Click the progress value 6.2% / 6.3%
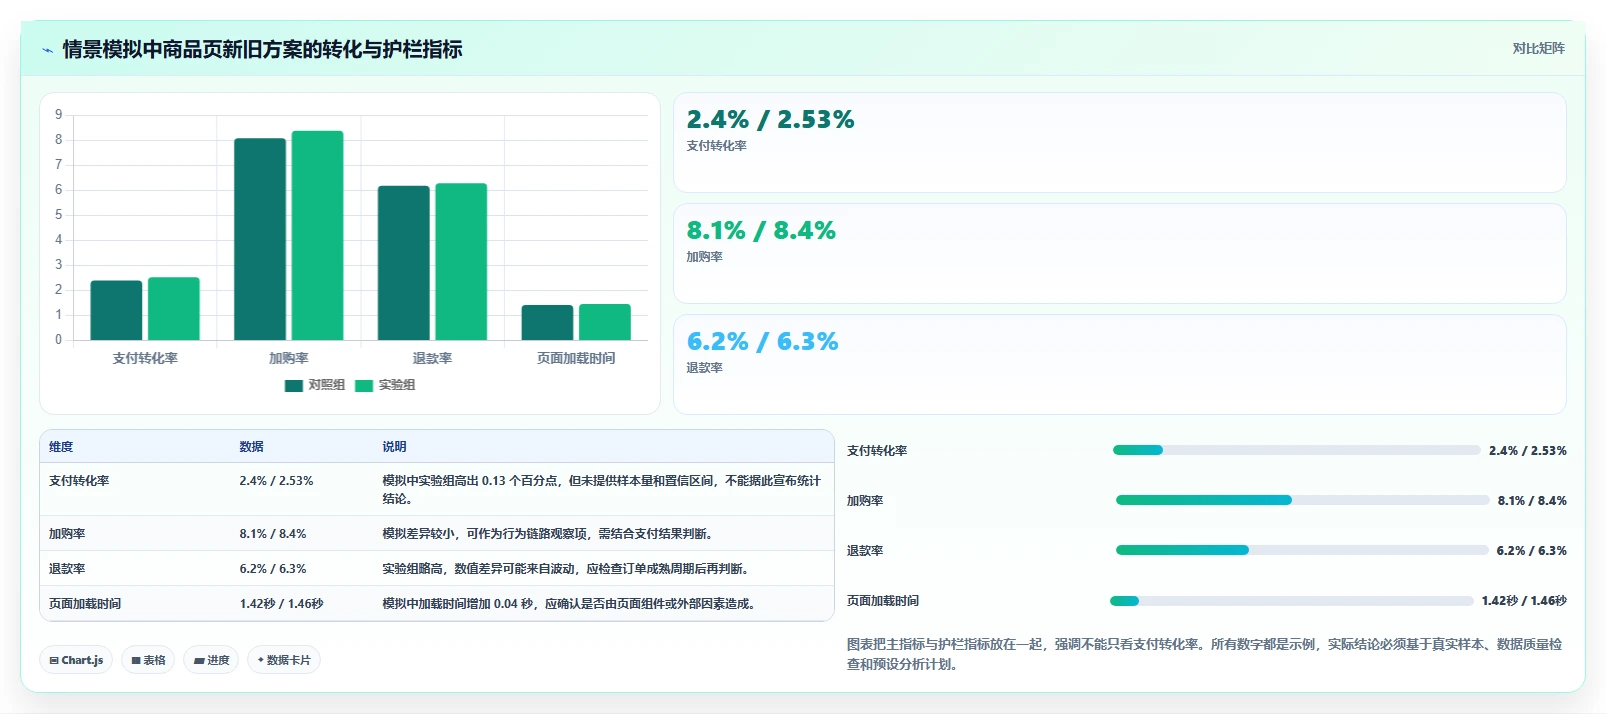This screenshot has width=1606, height=714. 1531,551
